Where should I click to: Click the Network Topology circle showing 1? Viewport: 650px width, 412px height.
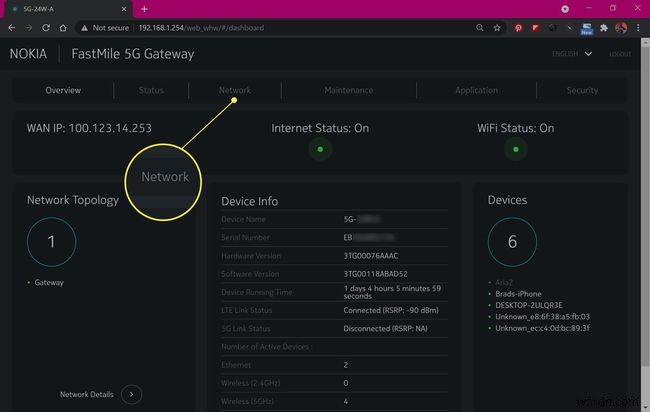(x=51, y=242)
